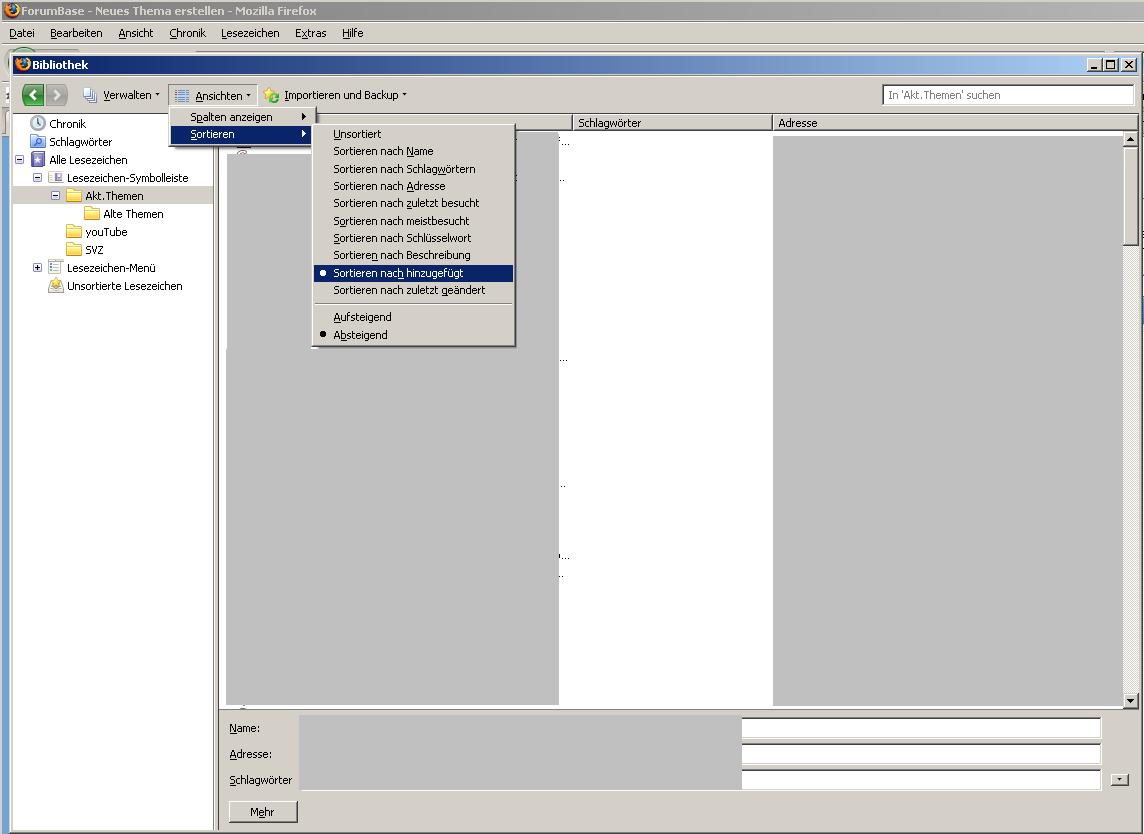The height and width of the screenshot is (834, 1144).
Task: Click the Mehr button
Action: click(x=263, y=811)
